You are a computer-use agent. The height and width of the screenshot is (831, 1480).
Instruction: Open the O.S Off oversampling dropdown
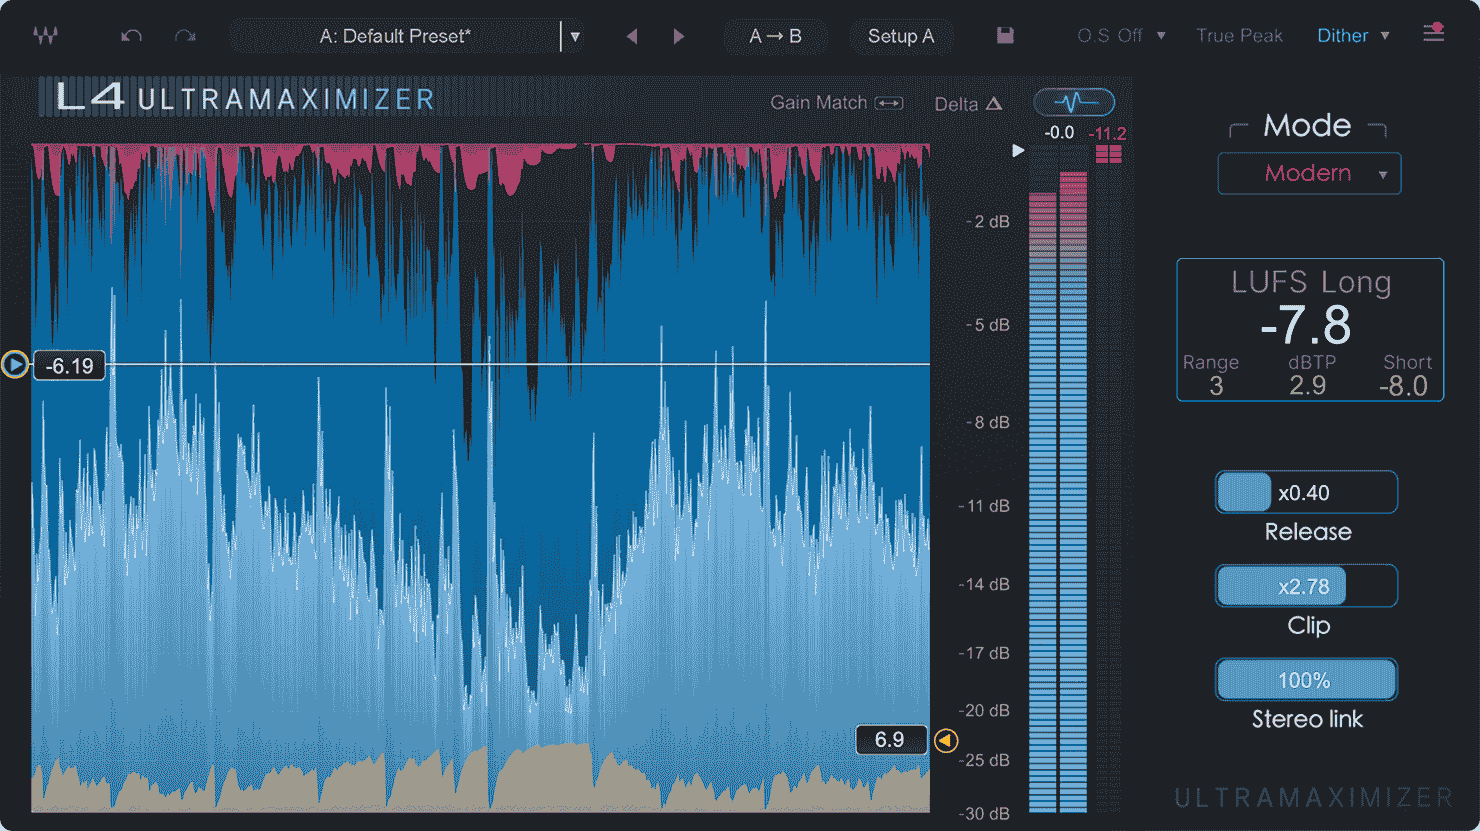(1119, 35)
